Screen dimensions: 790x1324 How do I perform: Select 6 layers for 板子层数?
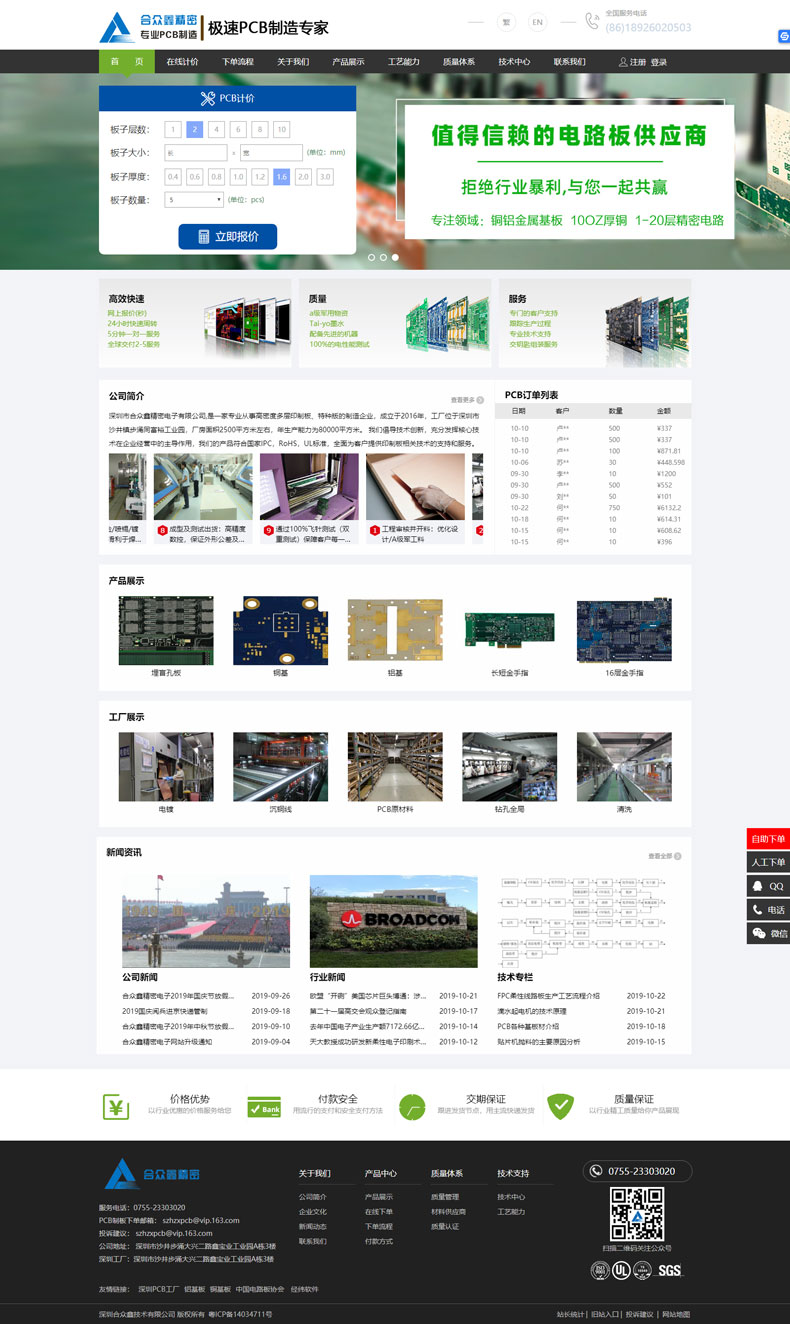coord(238,129)
